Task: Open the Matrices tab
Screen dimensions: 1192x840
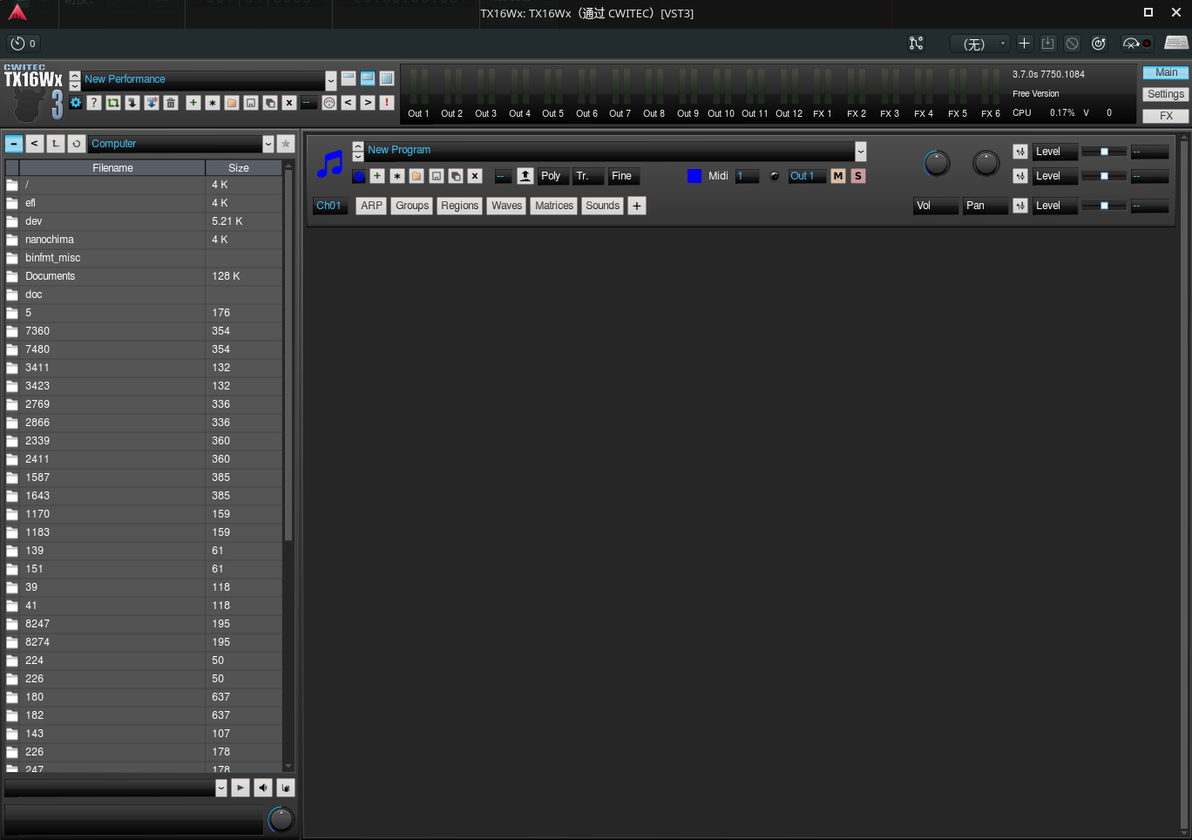Action: pos(554,206)
